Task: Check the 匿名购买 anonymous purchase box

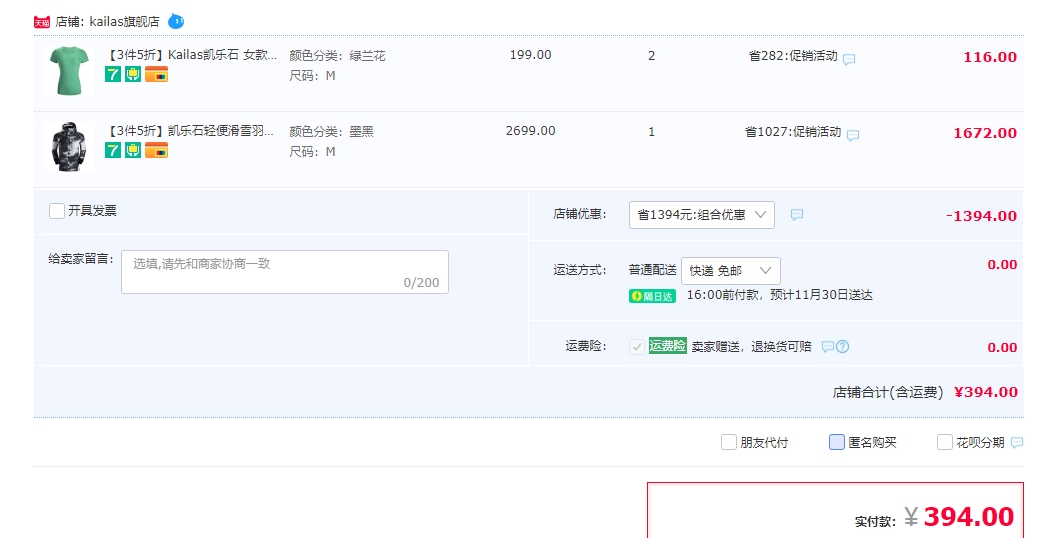Action: click(x=837, y=442)
